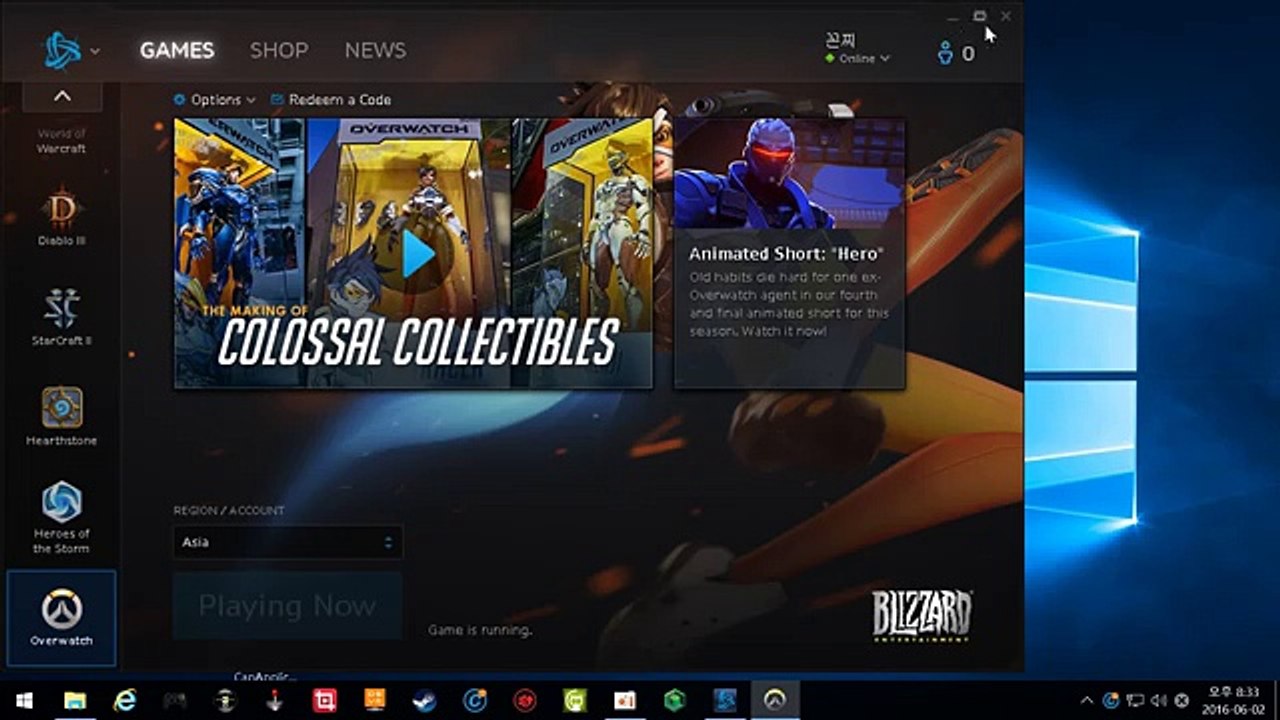Open the game controller taskbar icon
Image resolution: width=1280 pixels, height=720 pixels.
(x=175, y=700)
